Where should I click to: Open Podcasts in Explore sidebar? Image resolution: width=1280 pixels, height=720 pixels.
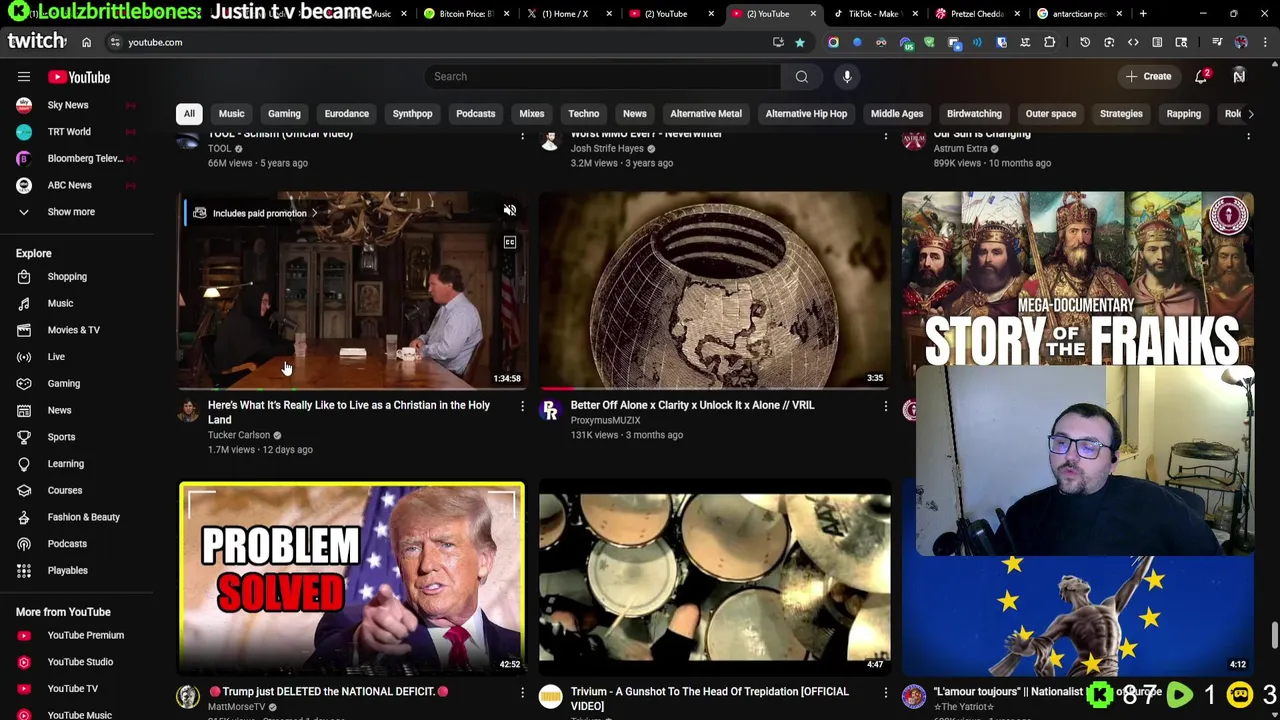pos(67,543)
